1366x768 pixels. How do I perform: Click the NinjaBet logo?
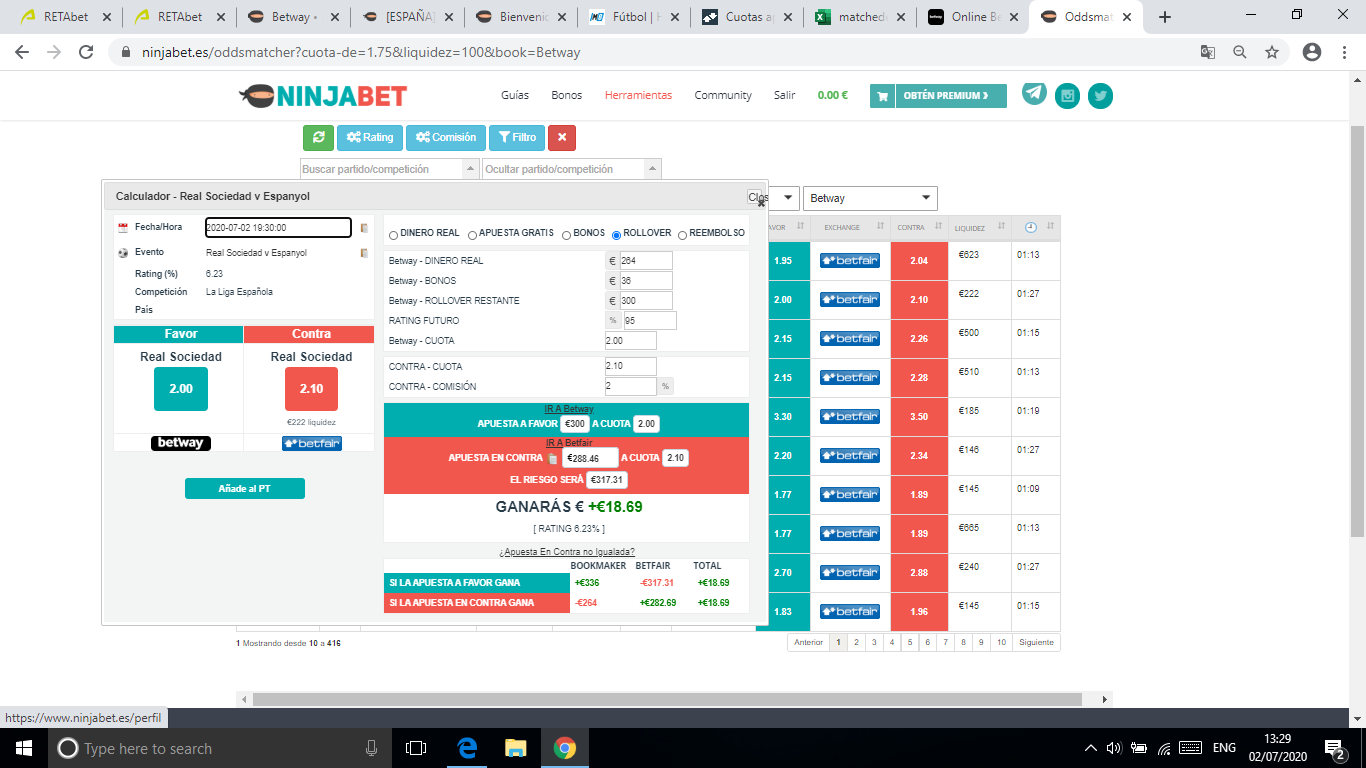[323, 96]
